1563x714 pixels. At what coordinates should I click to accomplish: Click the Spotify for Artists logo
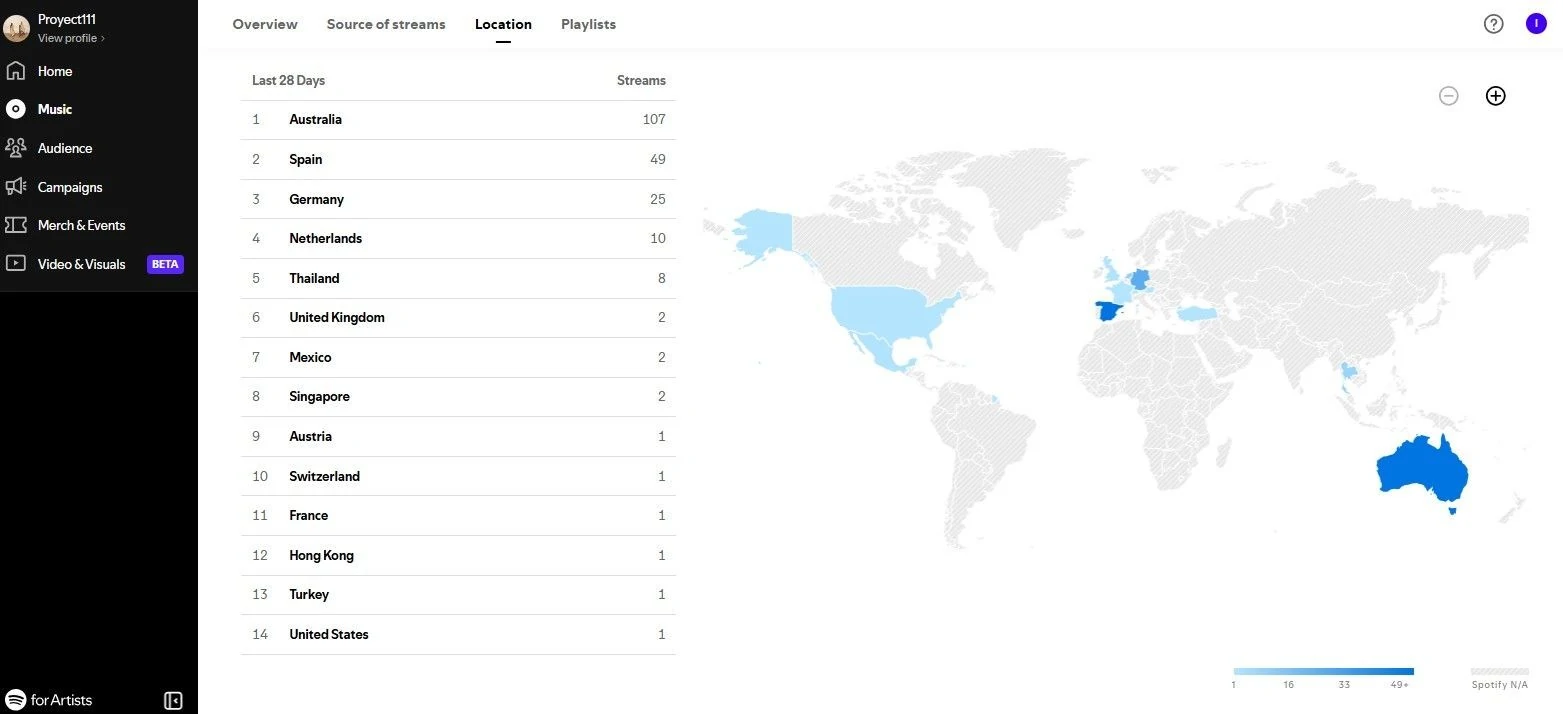tap(49, 700)
